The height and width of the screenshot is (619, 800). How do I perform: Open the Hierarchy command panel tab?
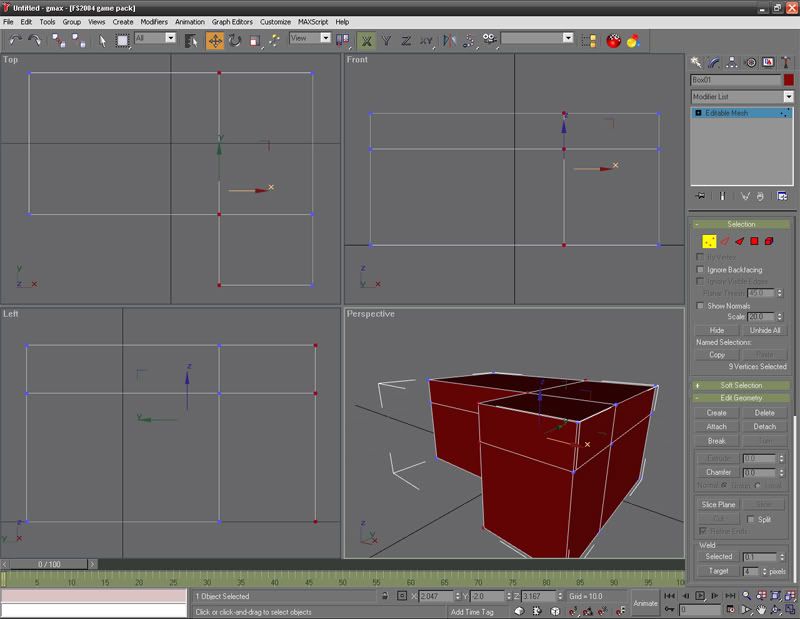point(733,62)
